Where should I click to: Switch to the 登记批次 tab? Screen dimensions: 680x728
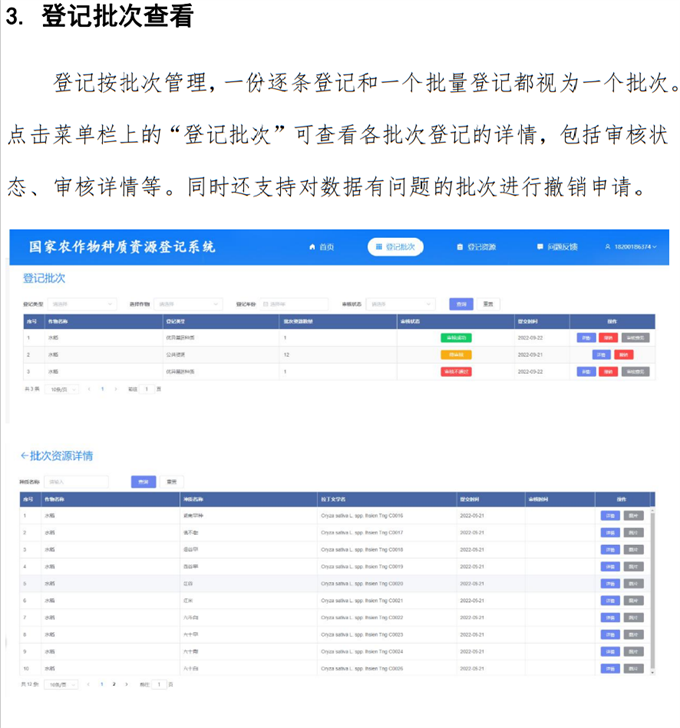(x=395, y=246)
